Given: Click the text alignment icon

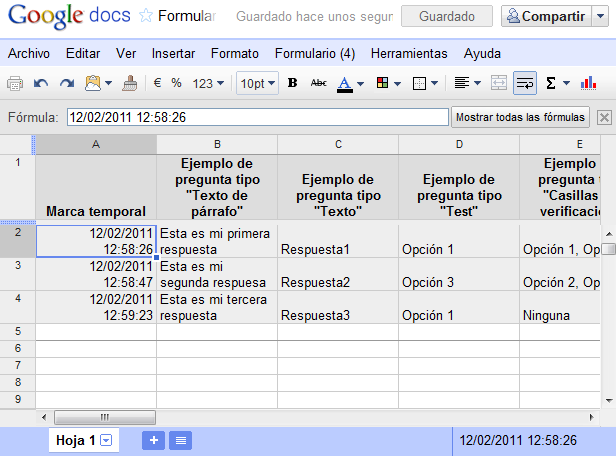Looking at the screenshot, I should 462,83.
